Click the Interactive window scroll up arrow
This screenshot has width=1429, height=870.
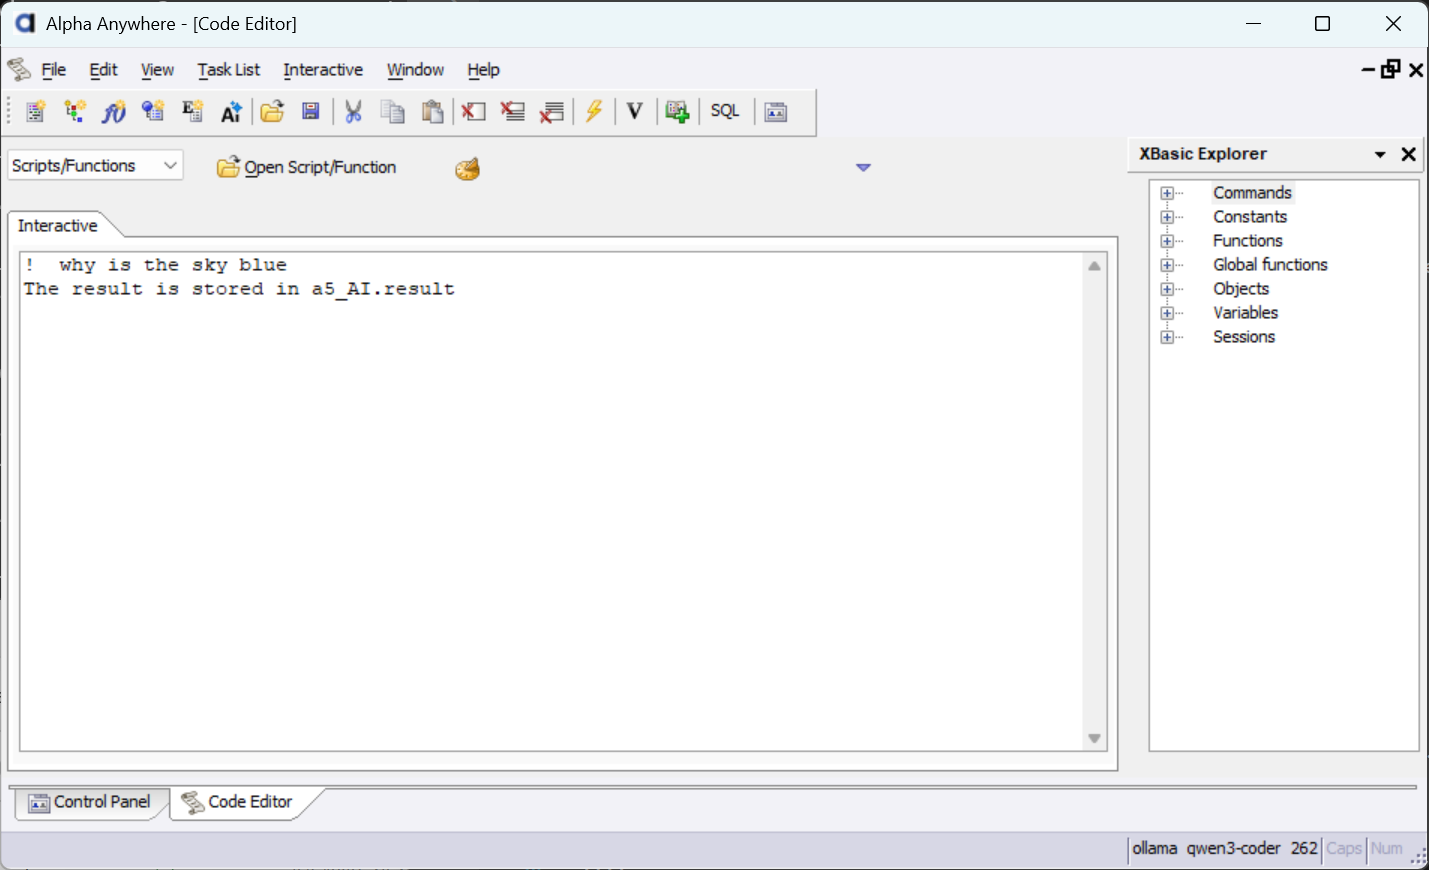pyautogui.click(x=1095, y=266)
